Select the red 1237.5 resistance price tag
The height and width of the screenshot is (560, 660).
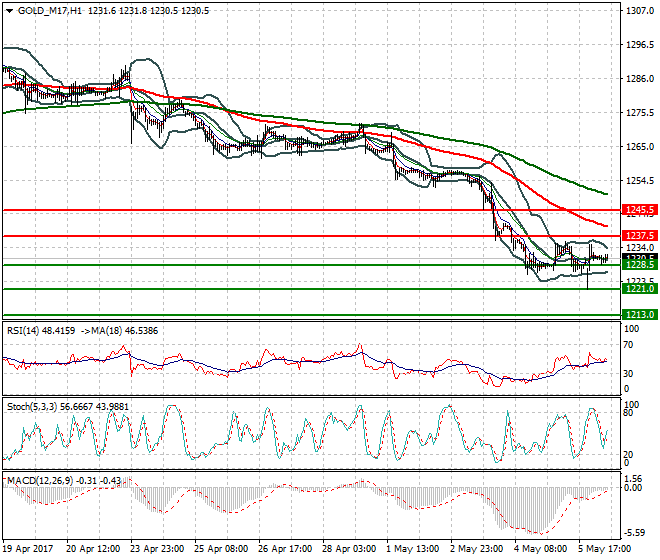coord(639,236)
